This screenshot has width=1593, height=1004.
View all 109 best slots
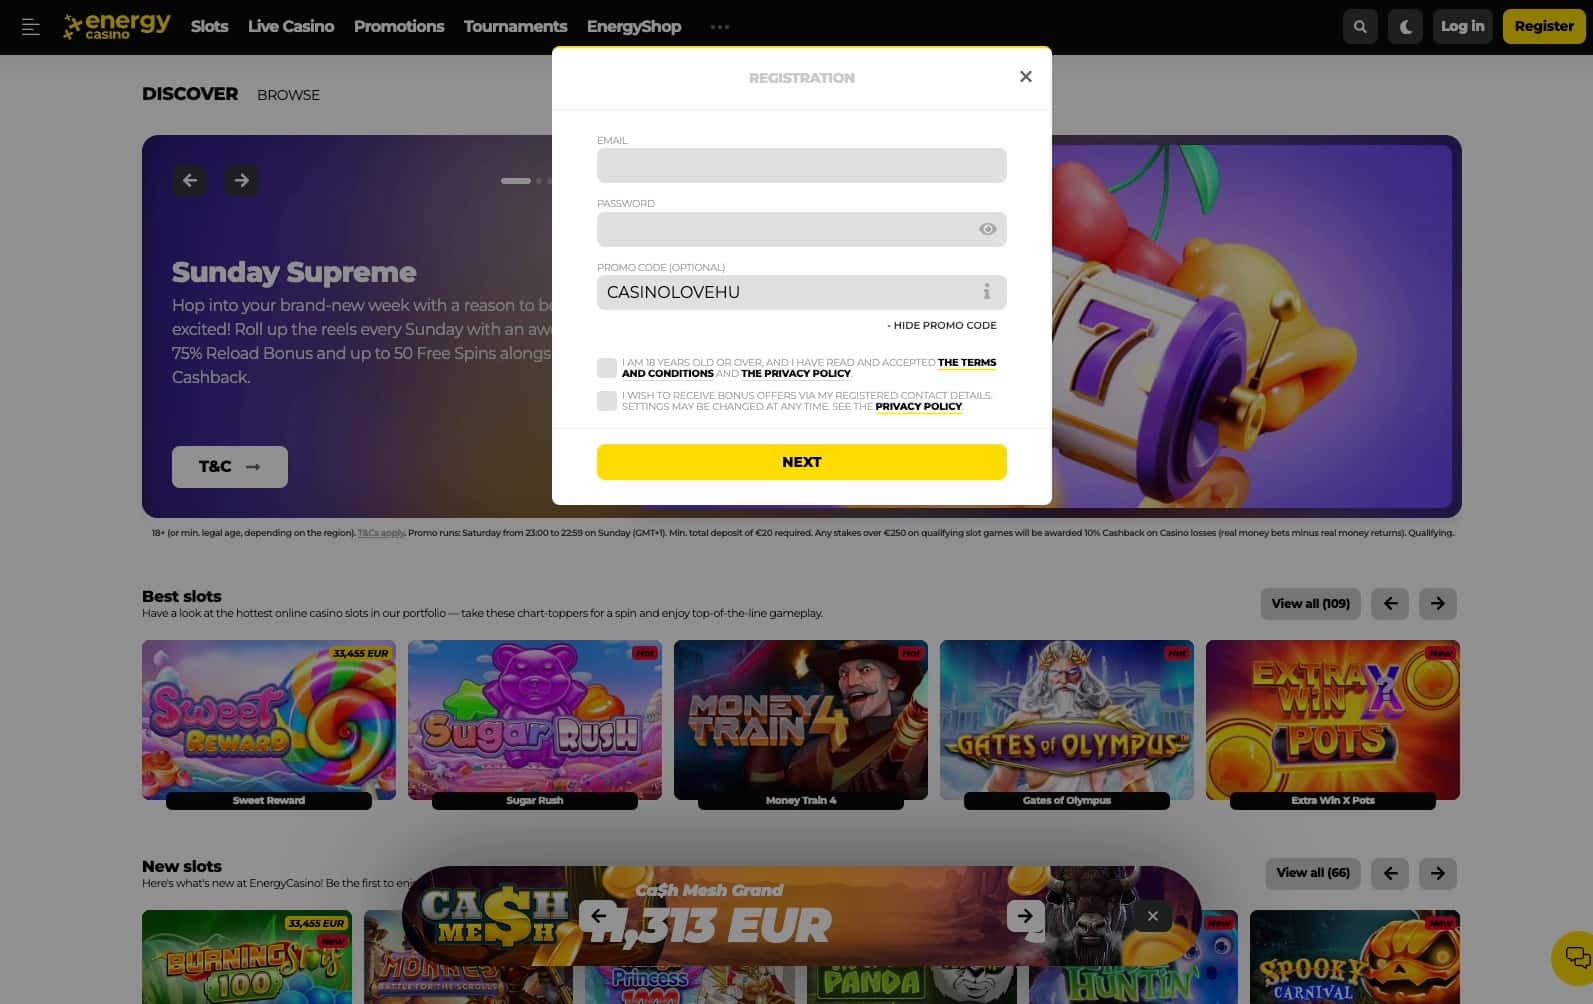[1311, 604]
